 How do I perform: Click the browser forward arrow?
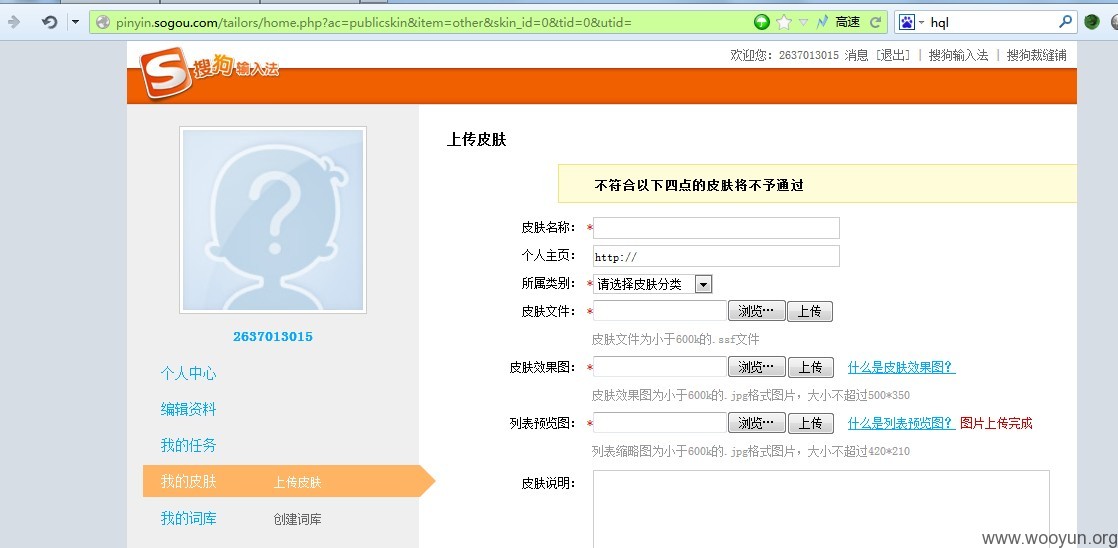tap(13, 22)
